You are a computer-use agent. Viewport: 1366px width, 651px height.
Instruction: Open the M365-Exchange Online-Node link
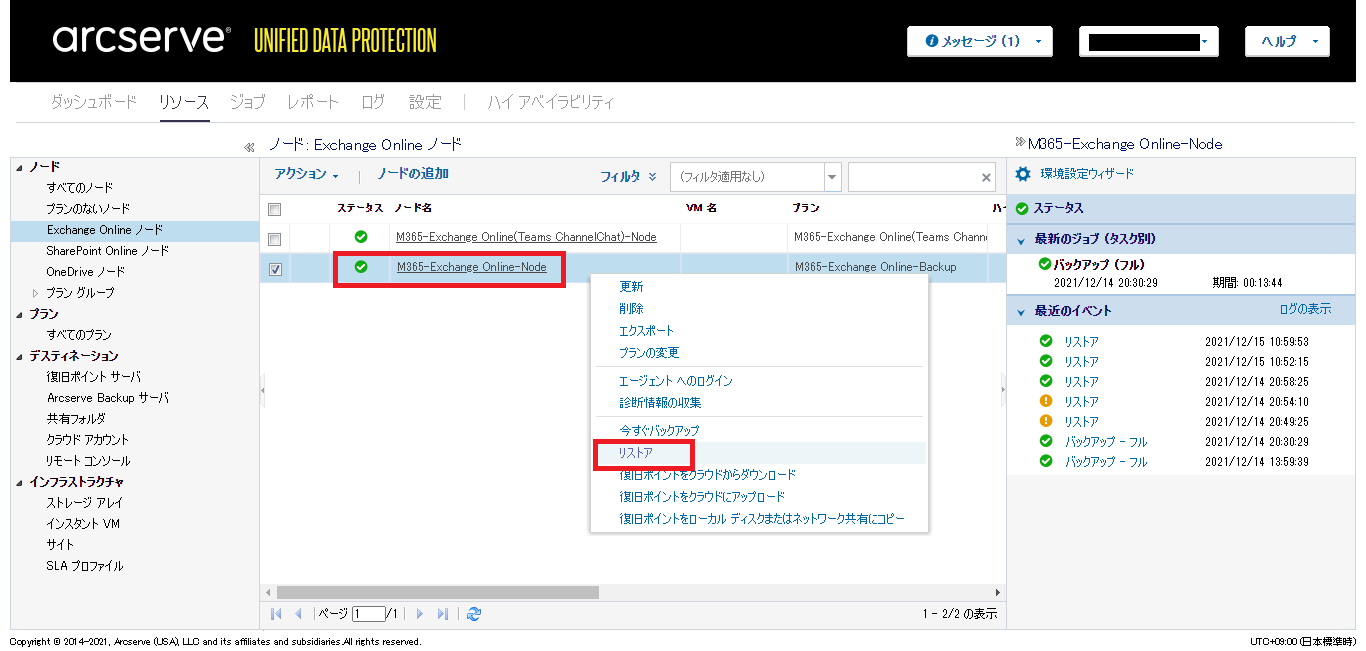[472, 267]
